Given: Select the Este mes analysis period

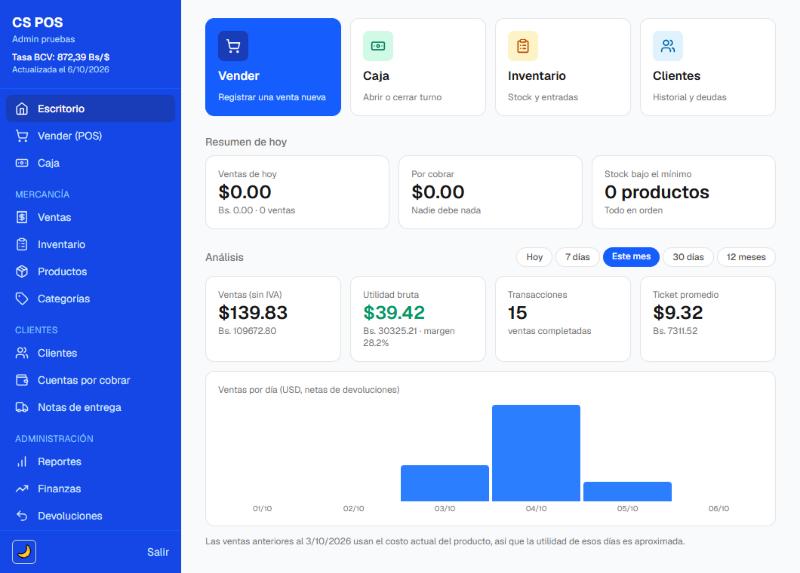Looking at the screenshot, I should coord(631,257).
